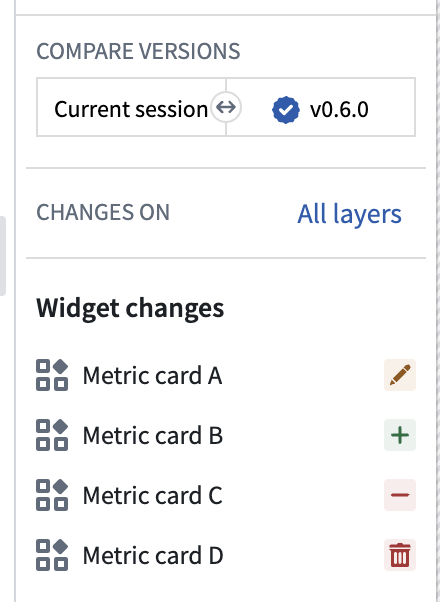
Task: Select the Metric card B change entry
Action: 226,435
